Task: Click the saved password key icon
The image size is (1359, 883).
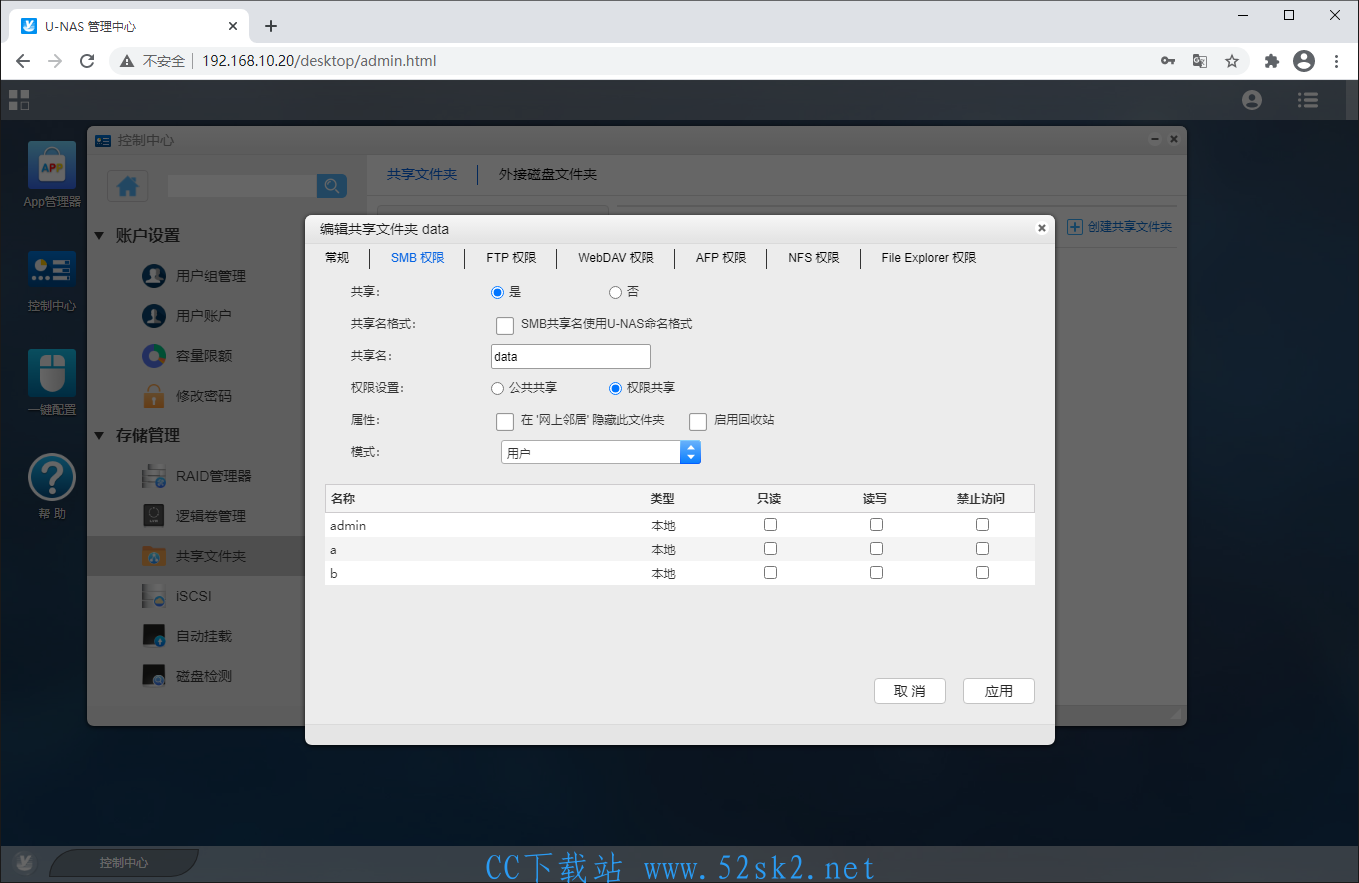Action: click(1168, 61)
